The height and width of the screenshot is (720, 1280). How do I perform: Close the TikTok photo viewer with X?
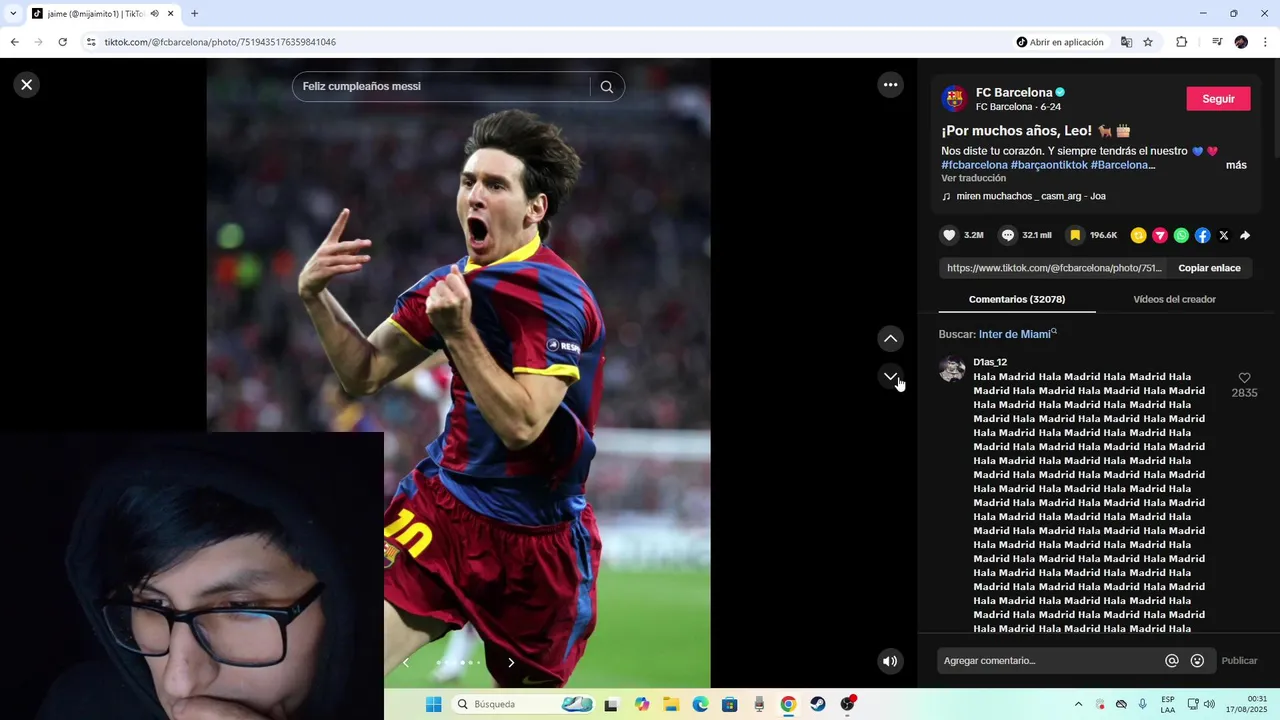point(27,85)
